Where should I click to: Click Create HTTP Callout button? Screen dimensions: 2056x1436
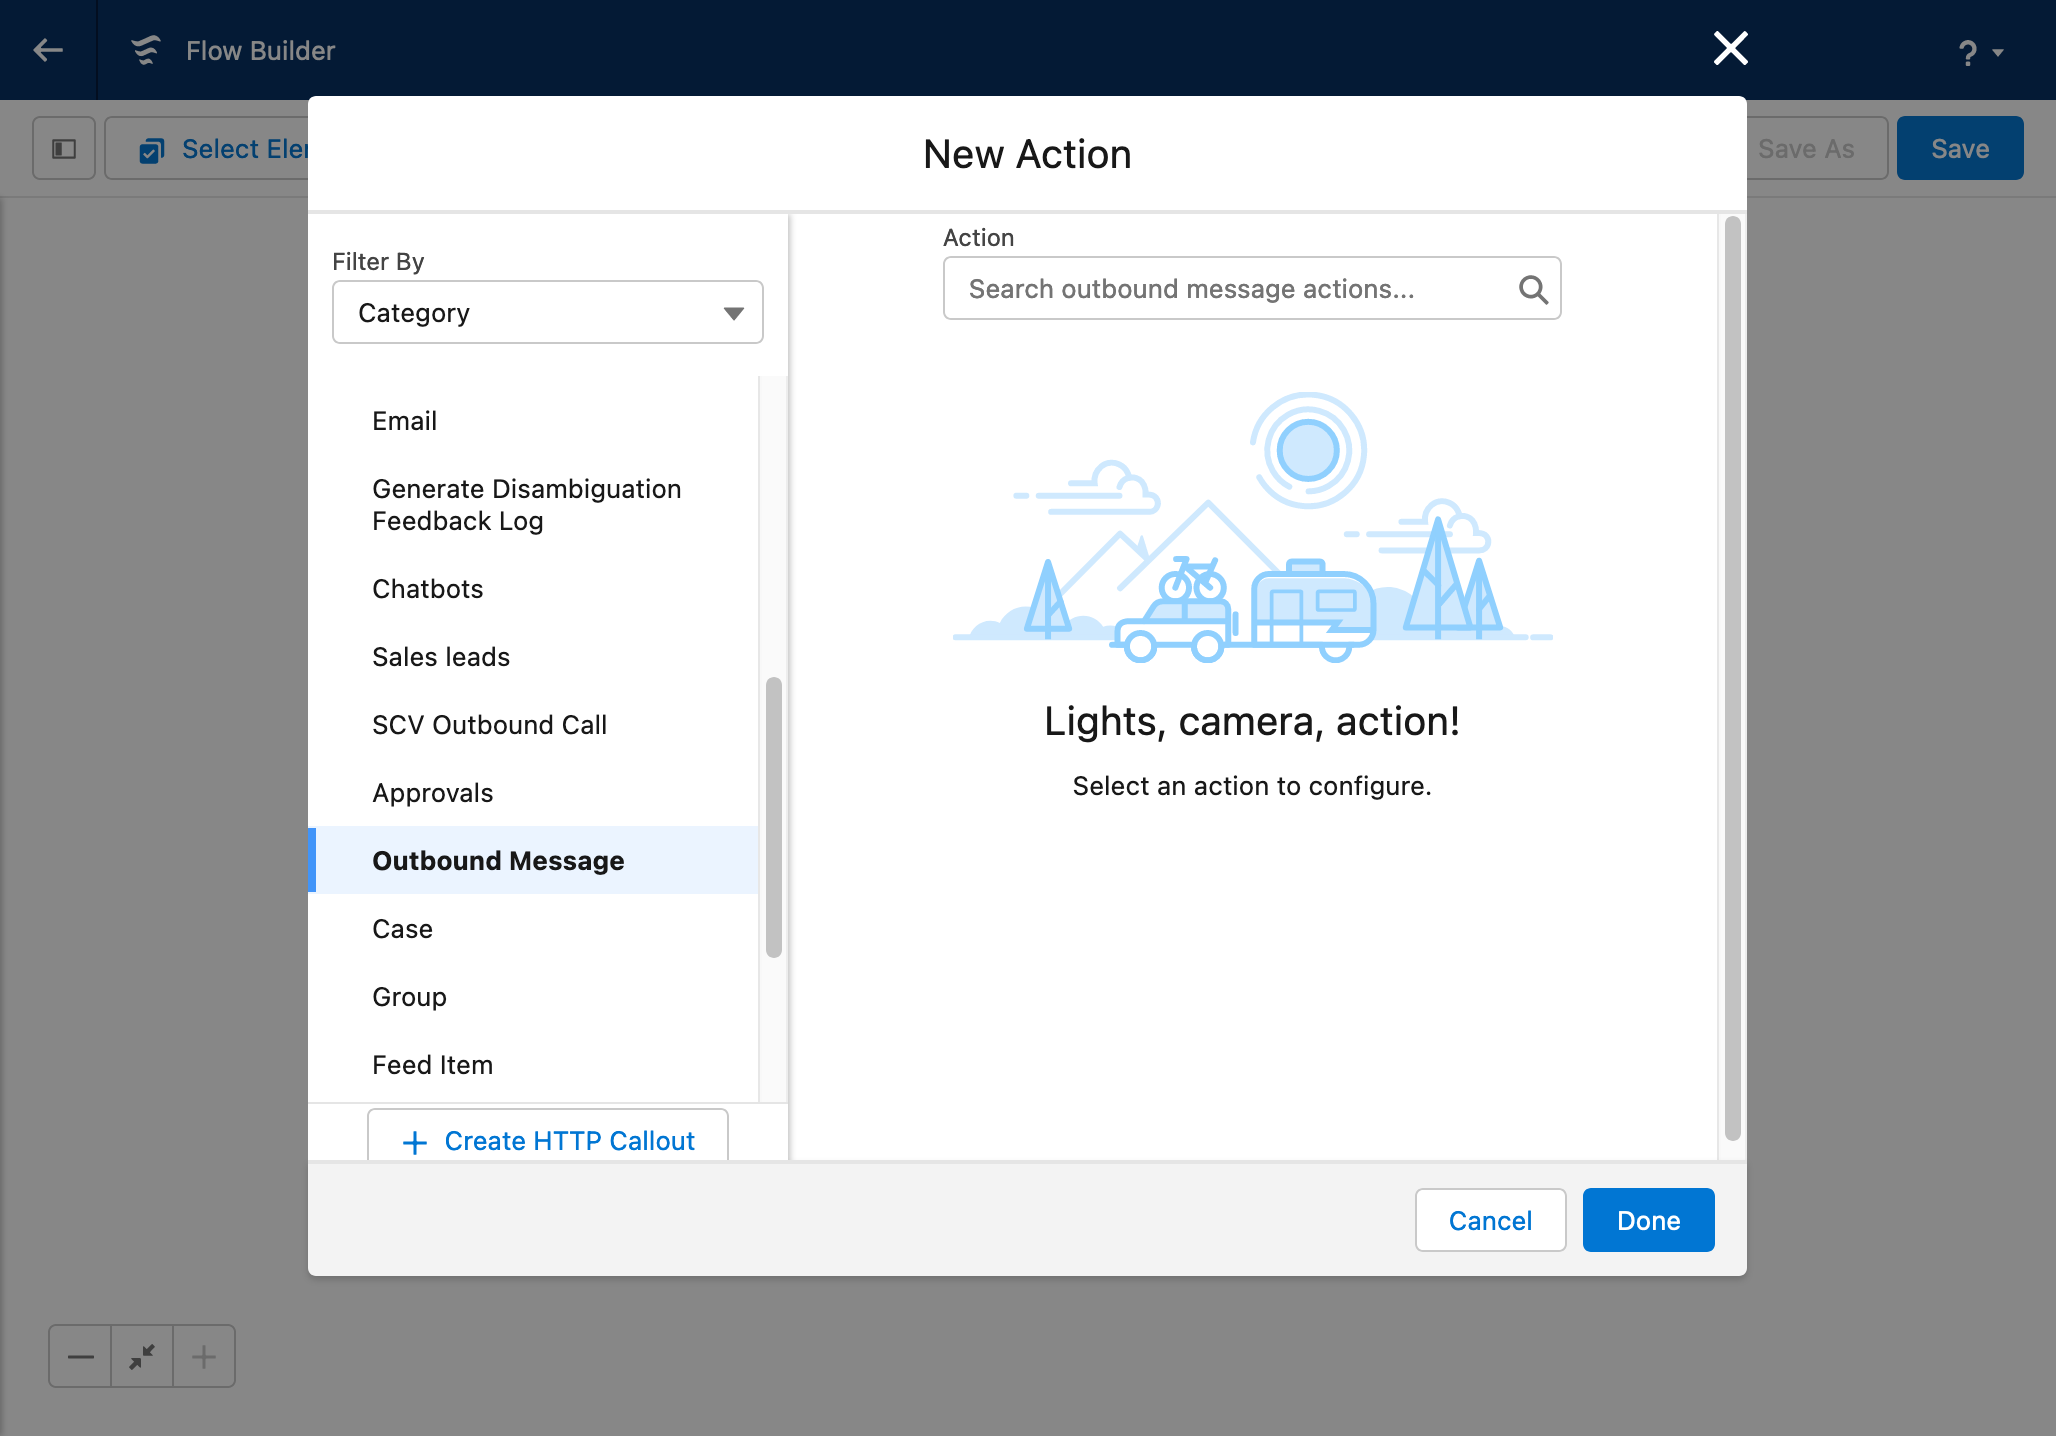pos(548,1140)
